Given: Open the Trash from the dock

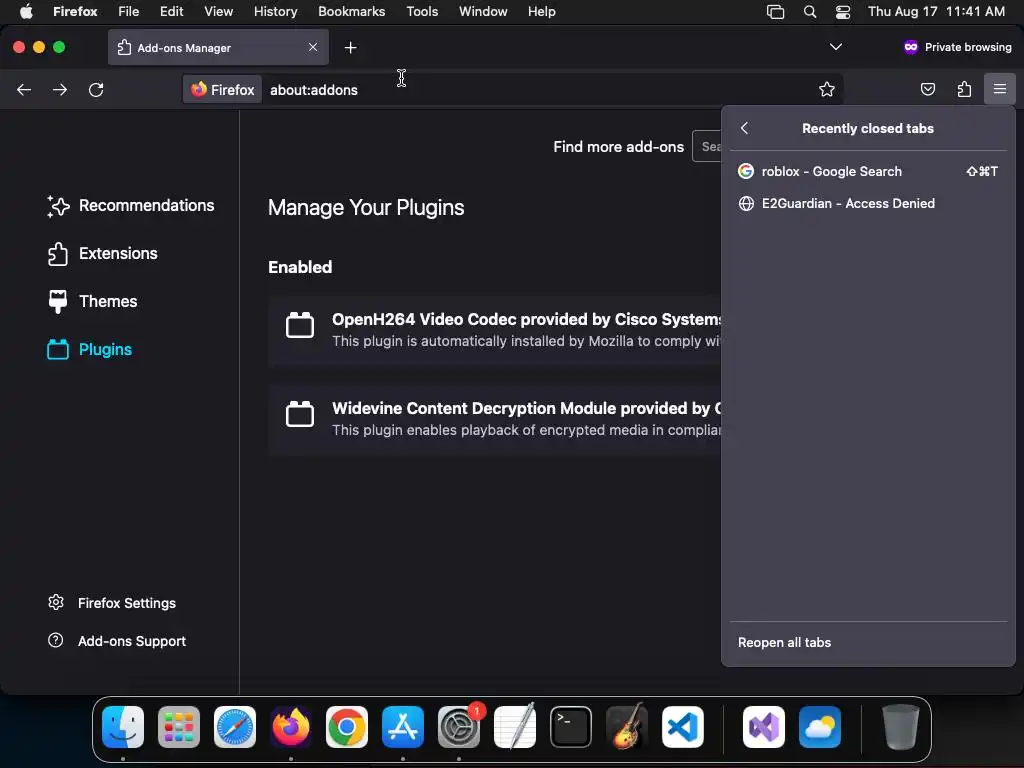Looking at the screenshot, I should pos(901,727).
